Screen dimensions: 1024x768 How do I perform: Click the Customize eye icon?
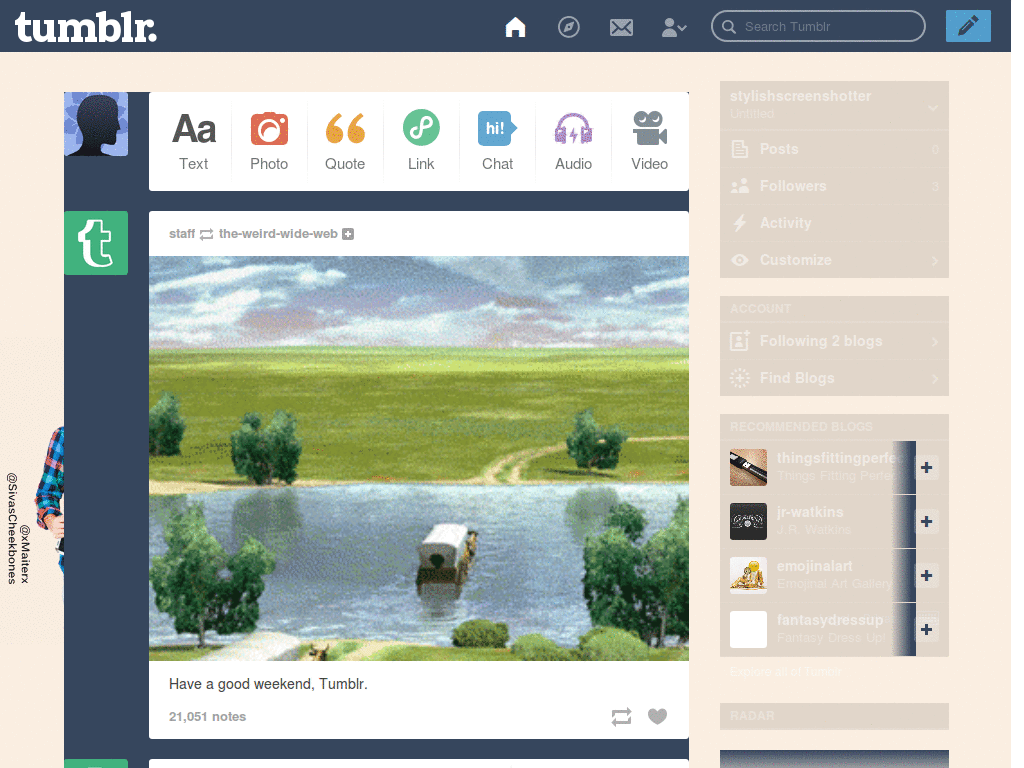pyautogui.click(x=739, y=260)
